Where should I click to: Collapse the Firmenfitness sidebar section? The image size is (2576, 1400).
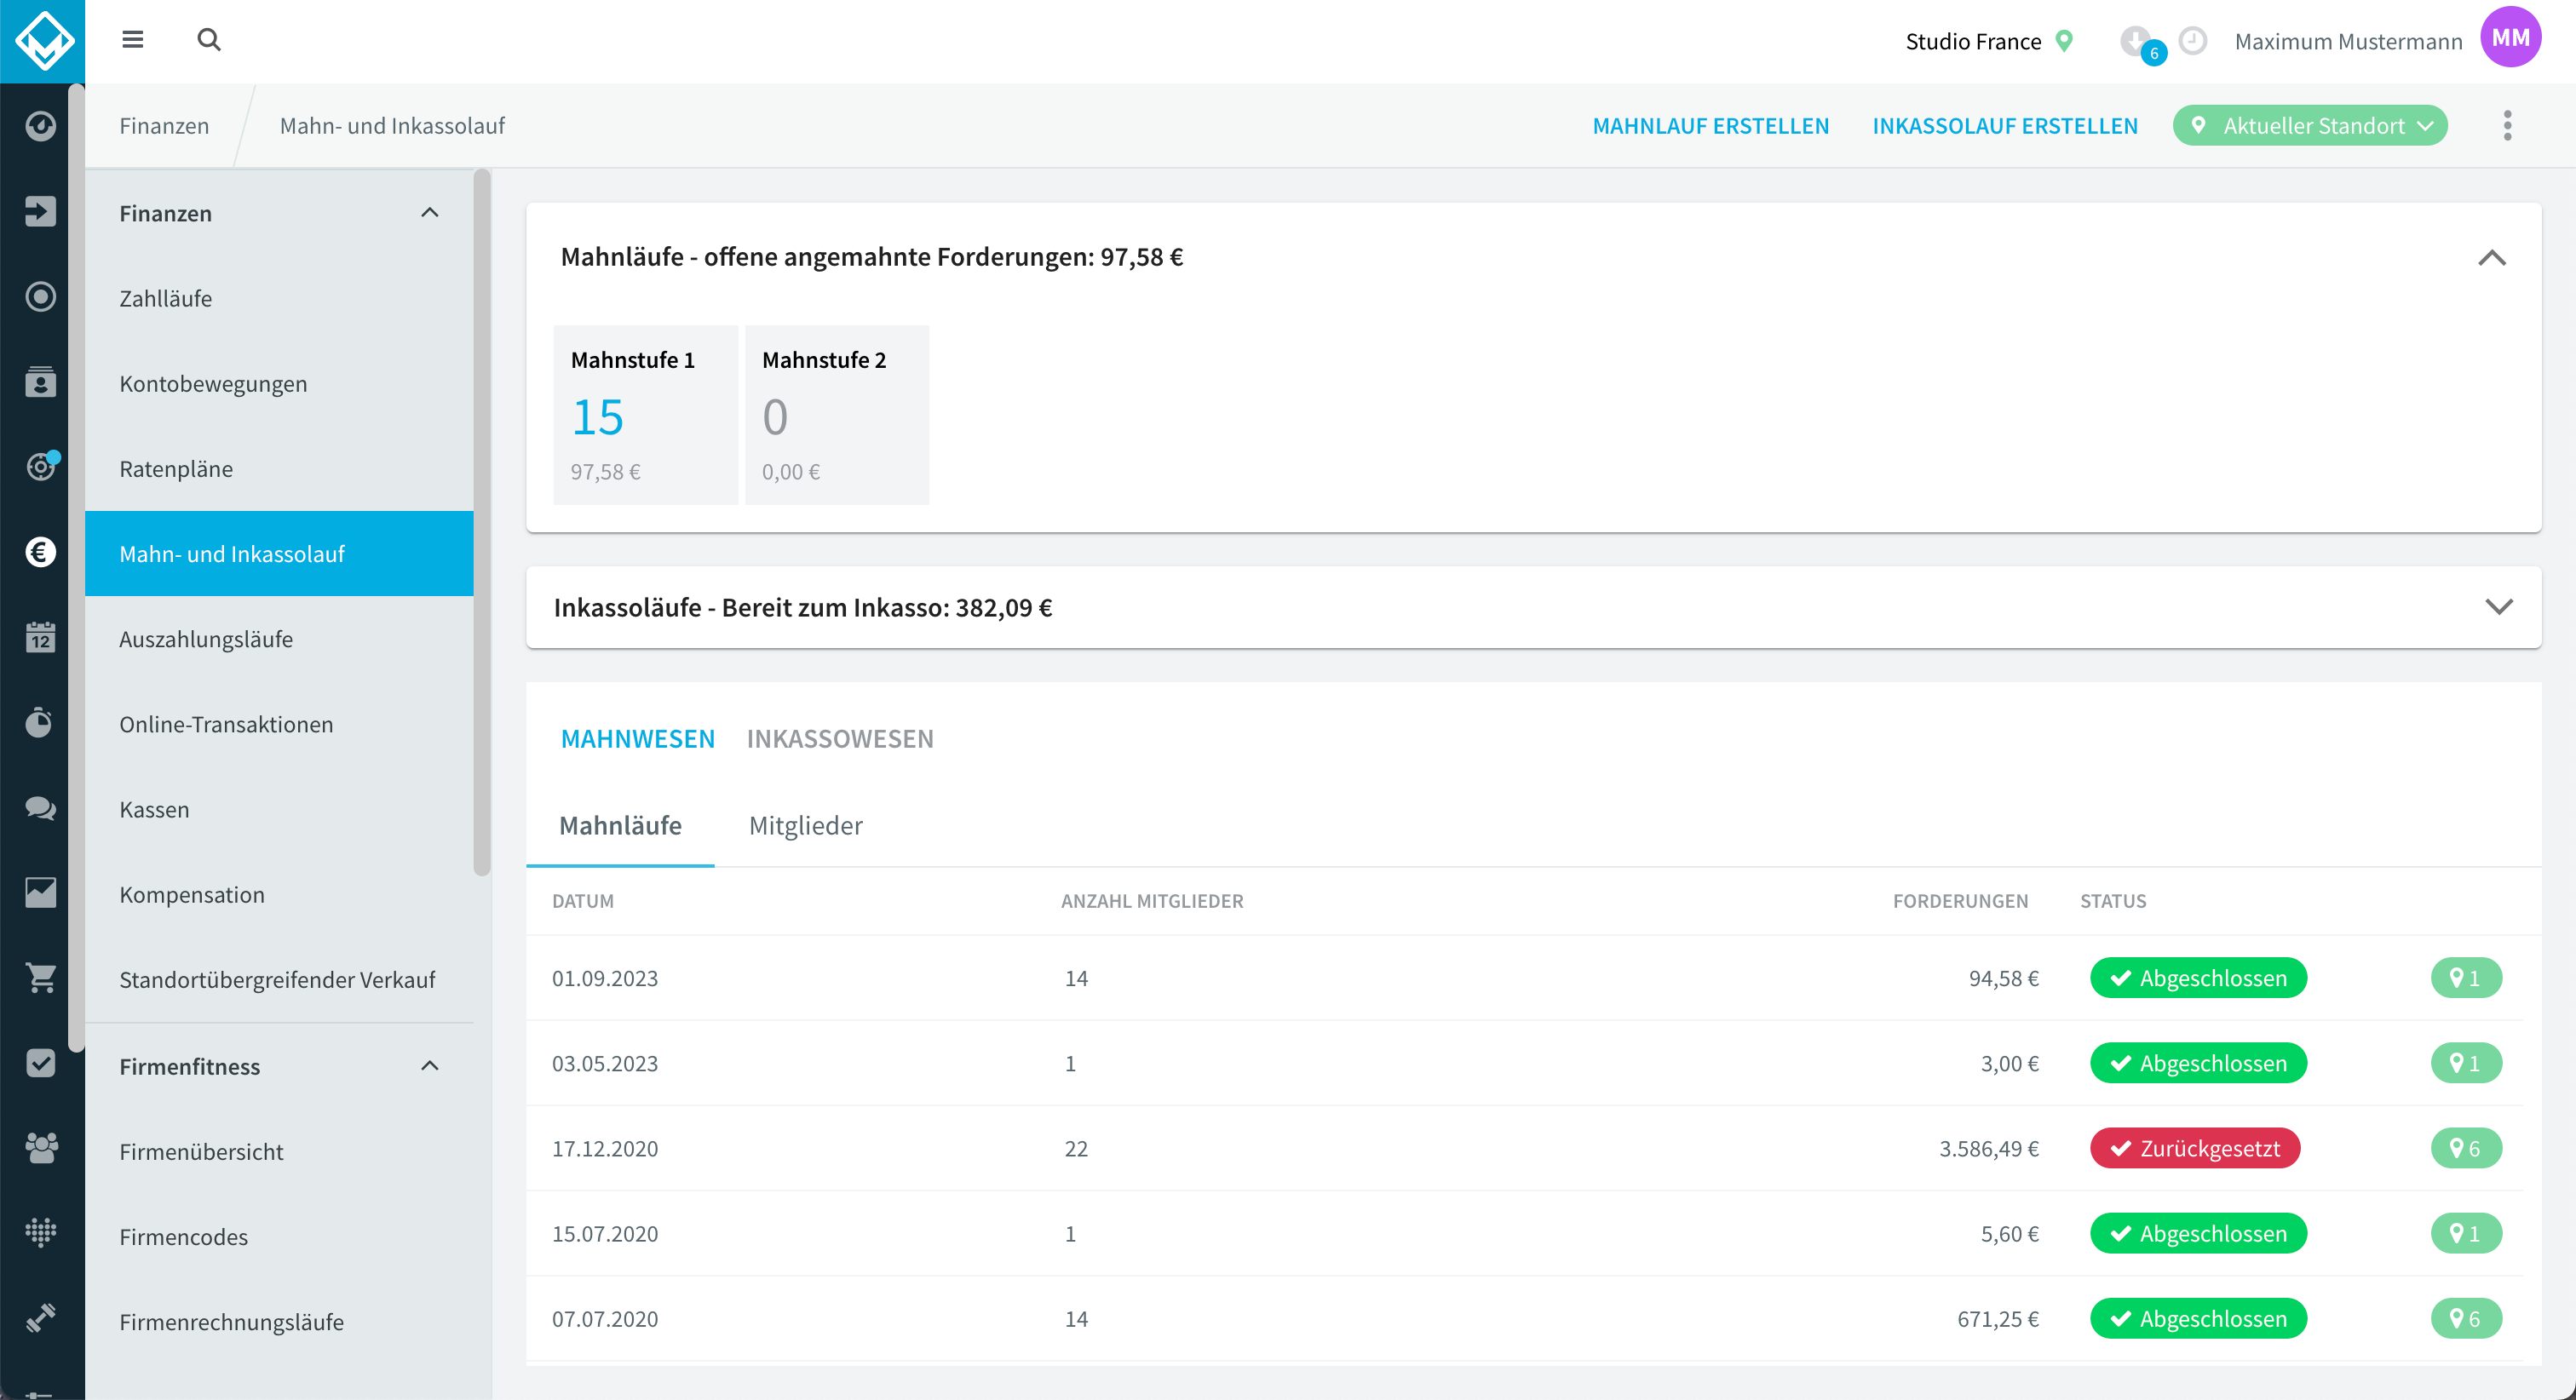(x=430, y=1065)
